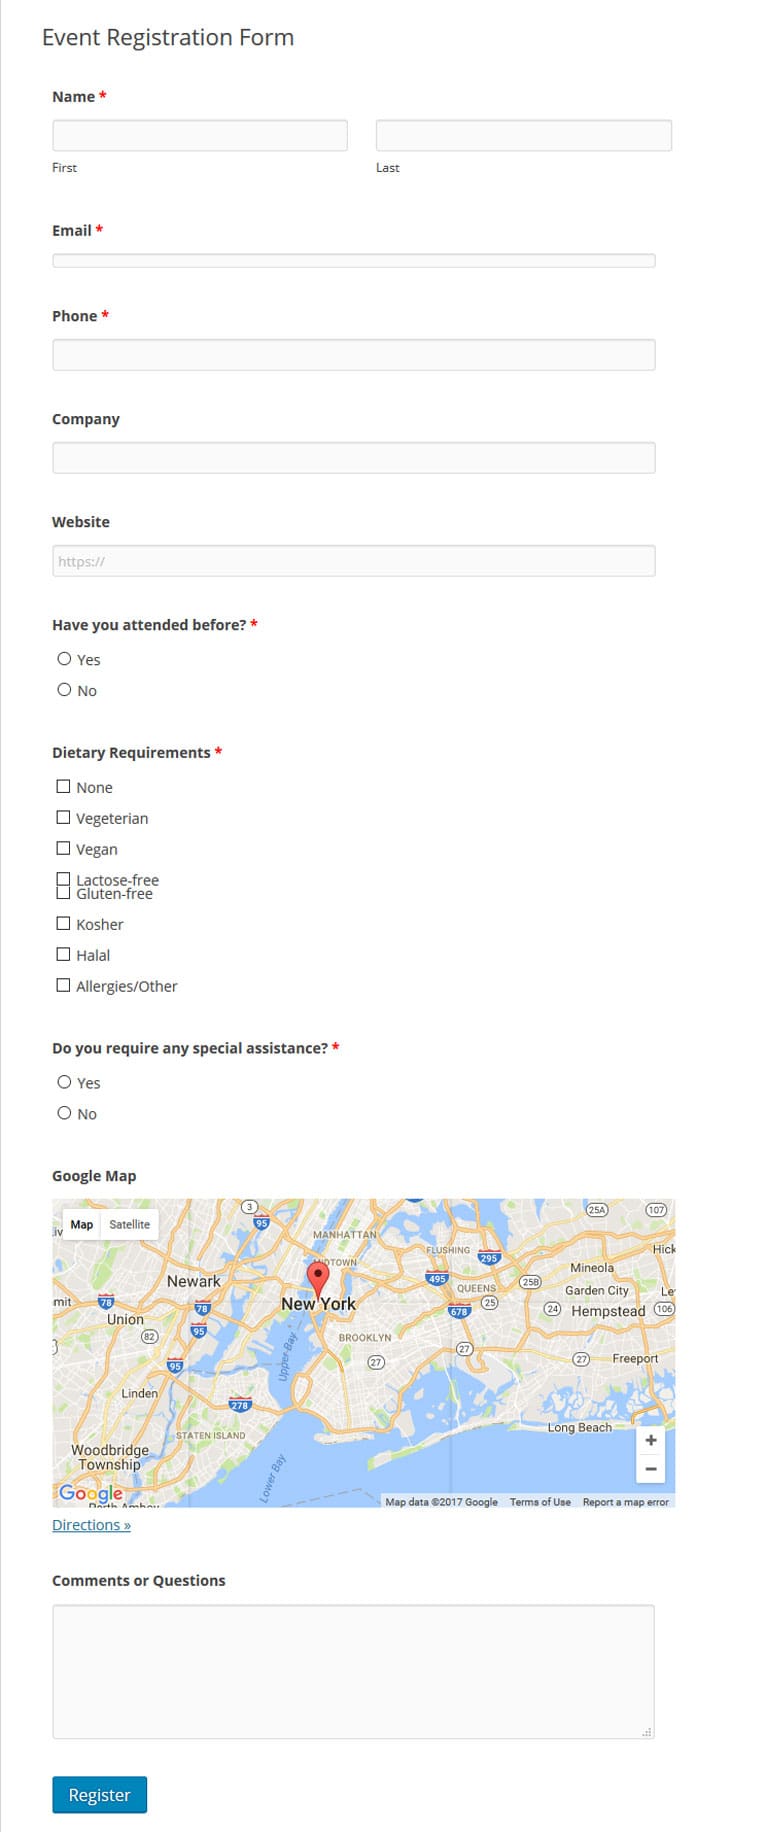Click inside the Email input field
766x1832 pixels.
point(353,260)
